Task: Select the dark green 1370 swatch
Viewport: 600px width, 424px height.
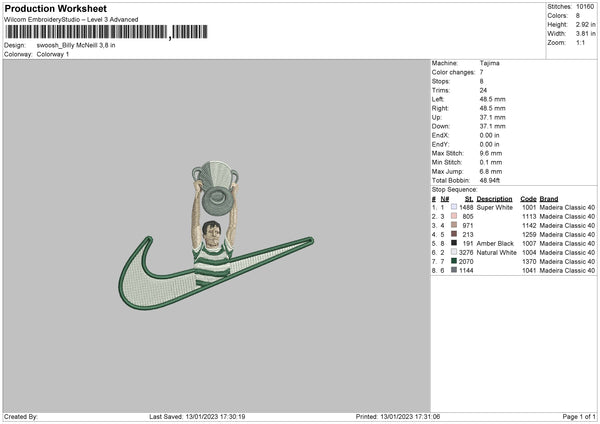Action: pos(454,261)
